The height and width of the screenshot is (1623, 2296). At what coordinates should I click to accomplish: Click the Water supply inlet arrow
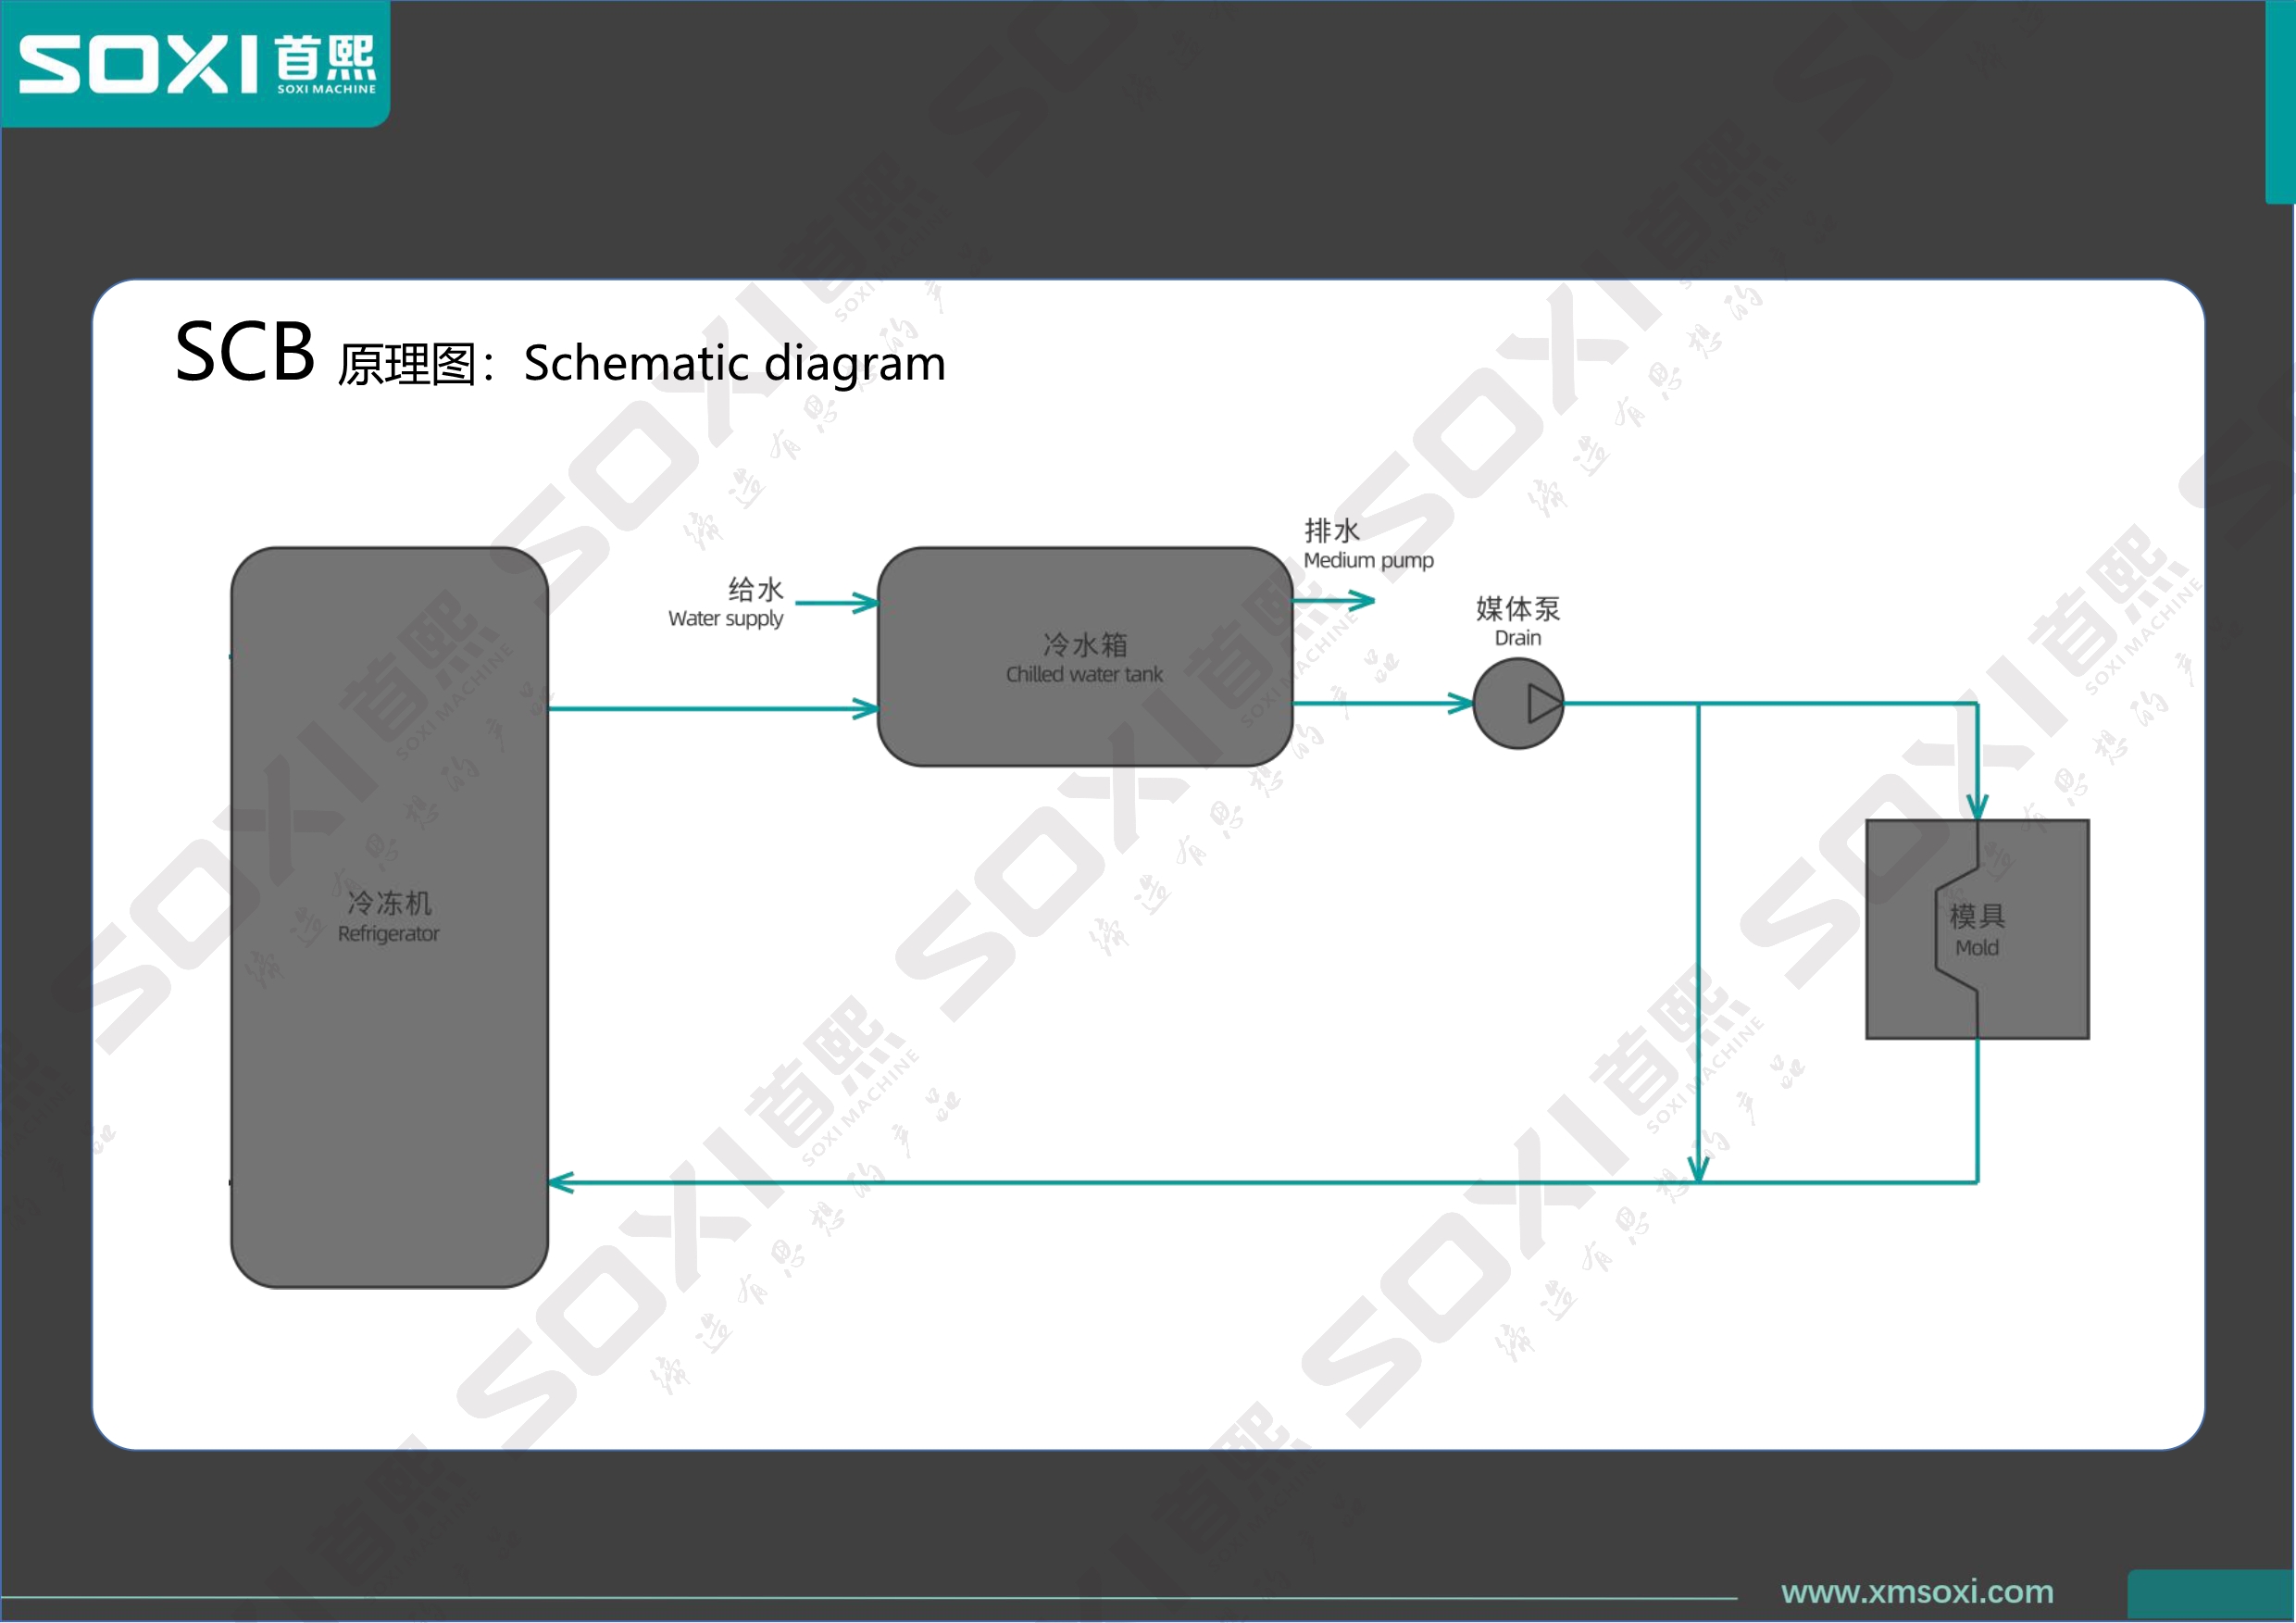tap(837, 603)
